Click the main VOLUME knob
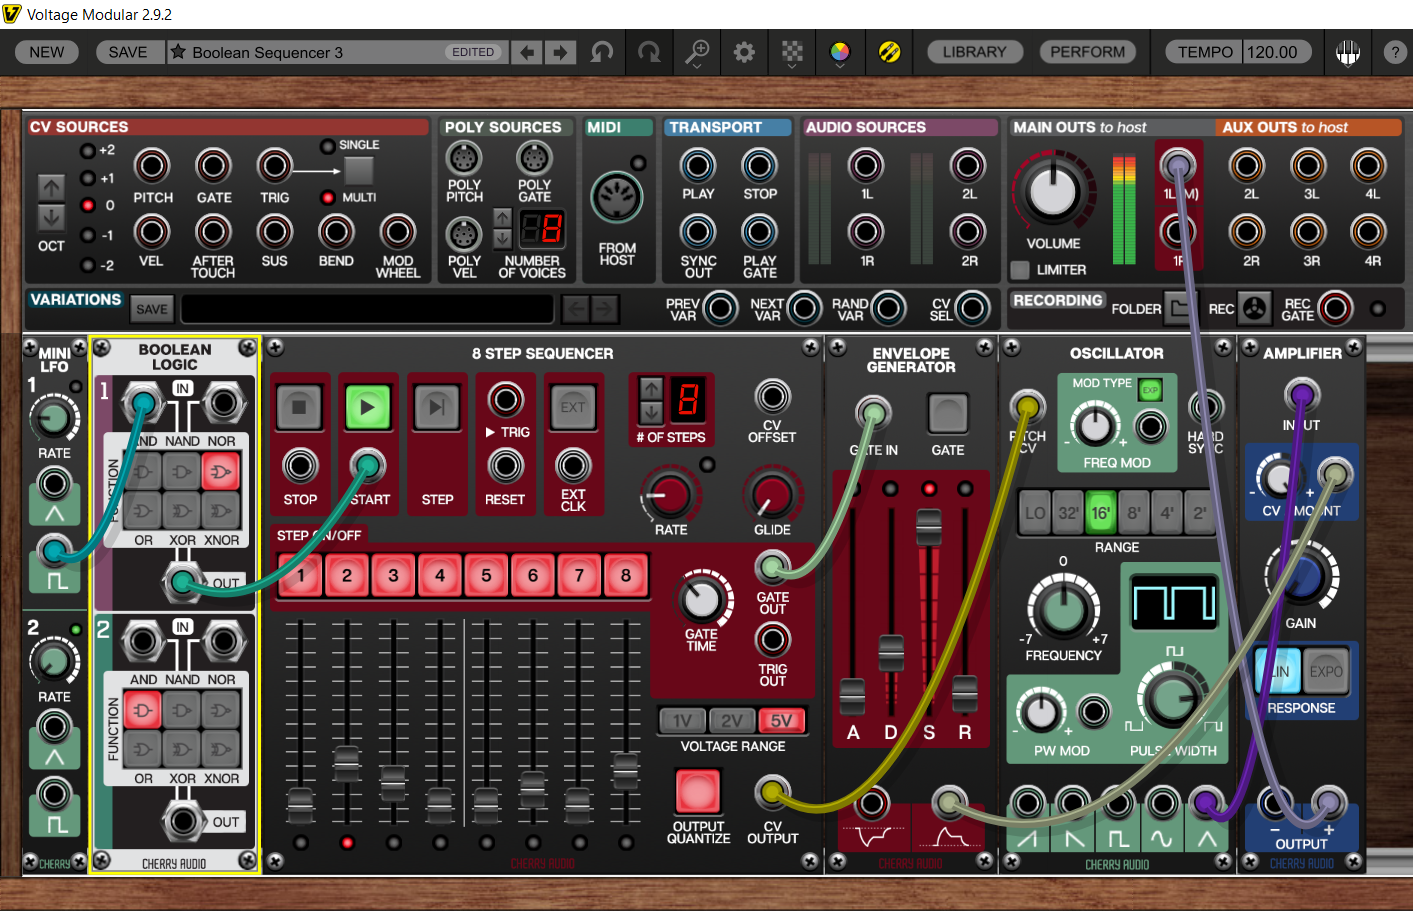This screenshot has height=911, width=1413. (x=1052, y=191)
